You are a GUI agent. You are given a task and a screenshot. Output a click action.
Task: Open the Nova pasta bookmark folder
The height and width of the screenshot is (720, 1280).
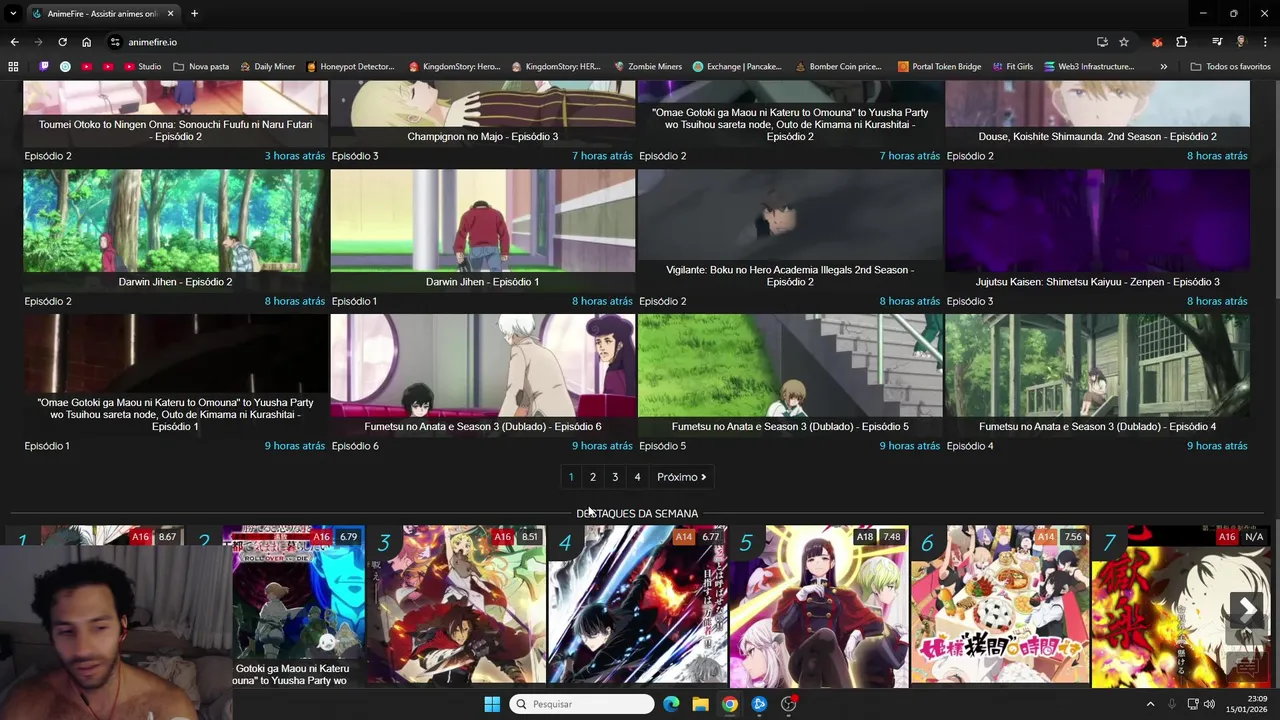[201, 67]
